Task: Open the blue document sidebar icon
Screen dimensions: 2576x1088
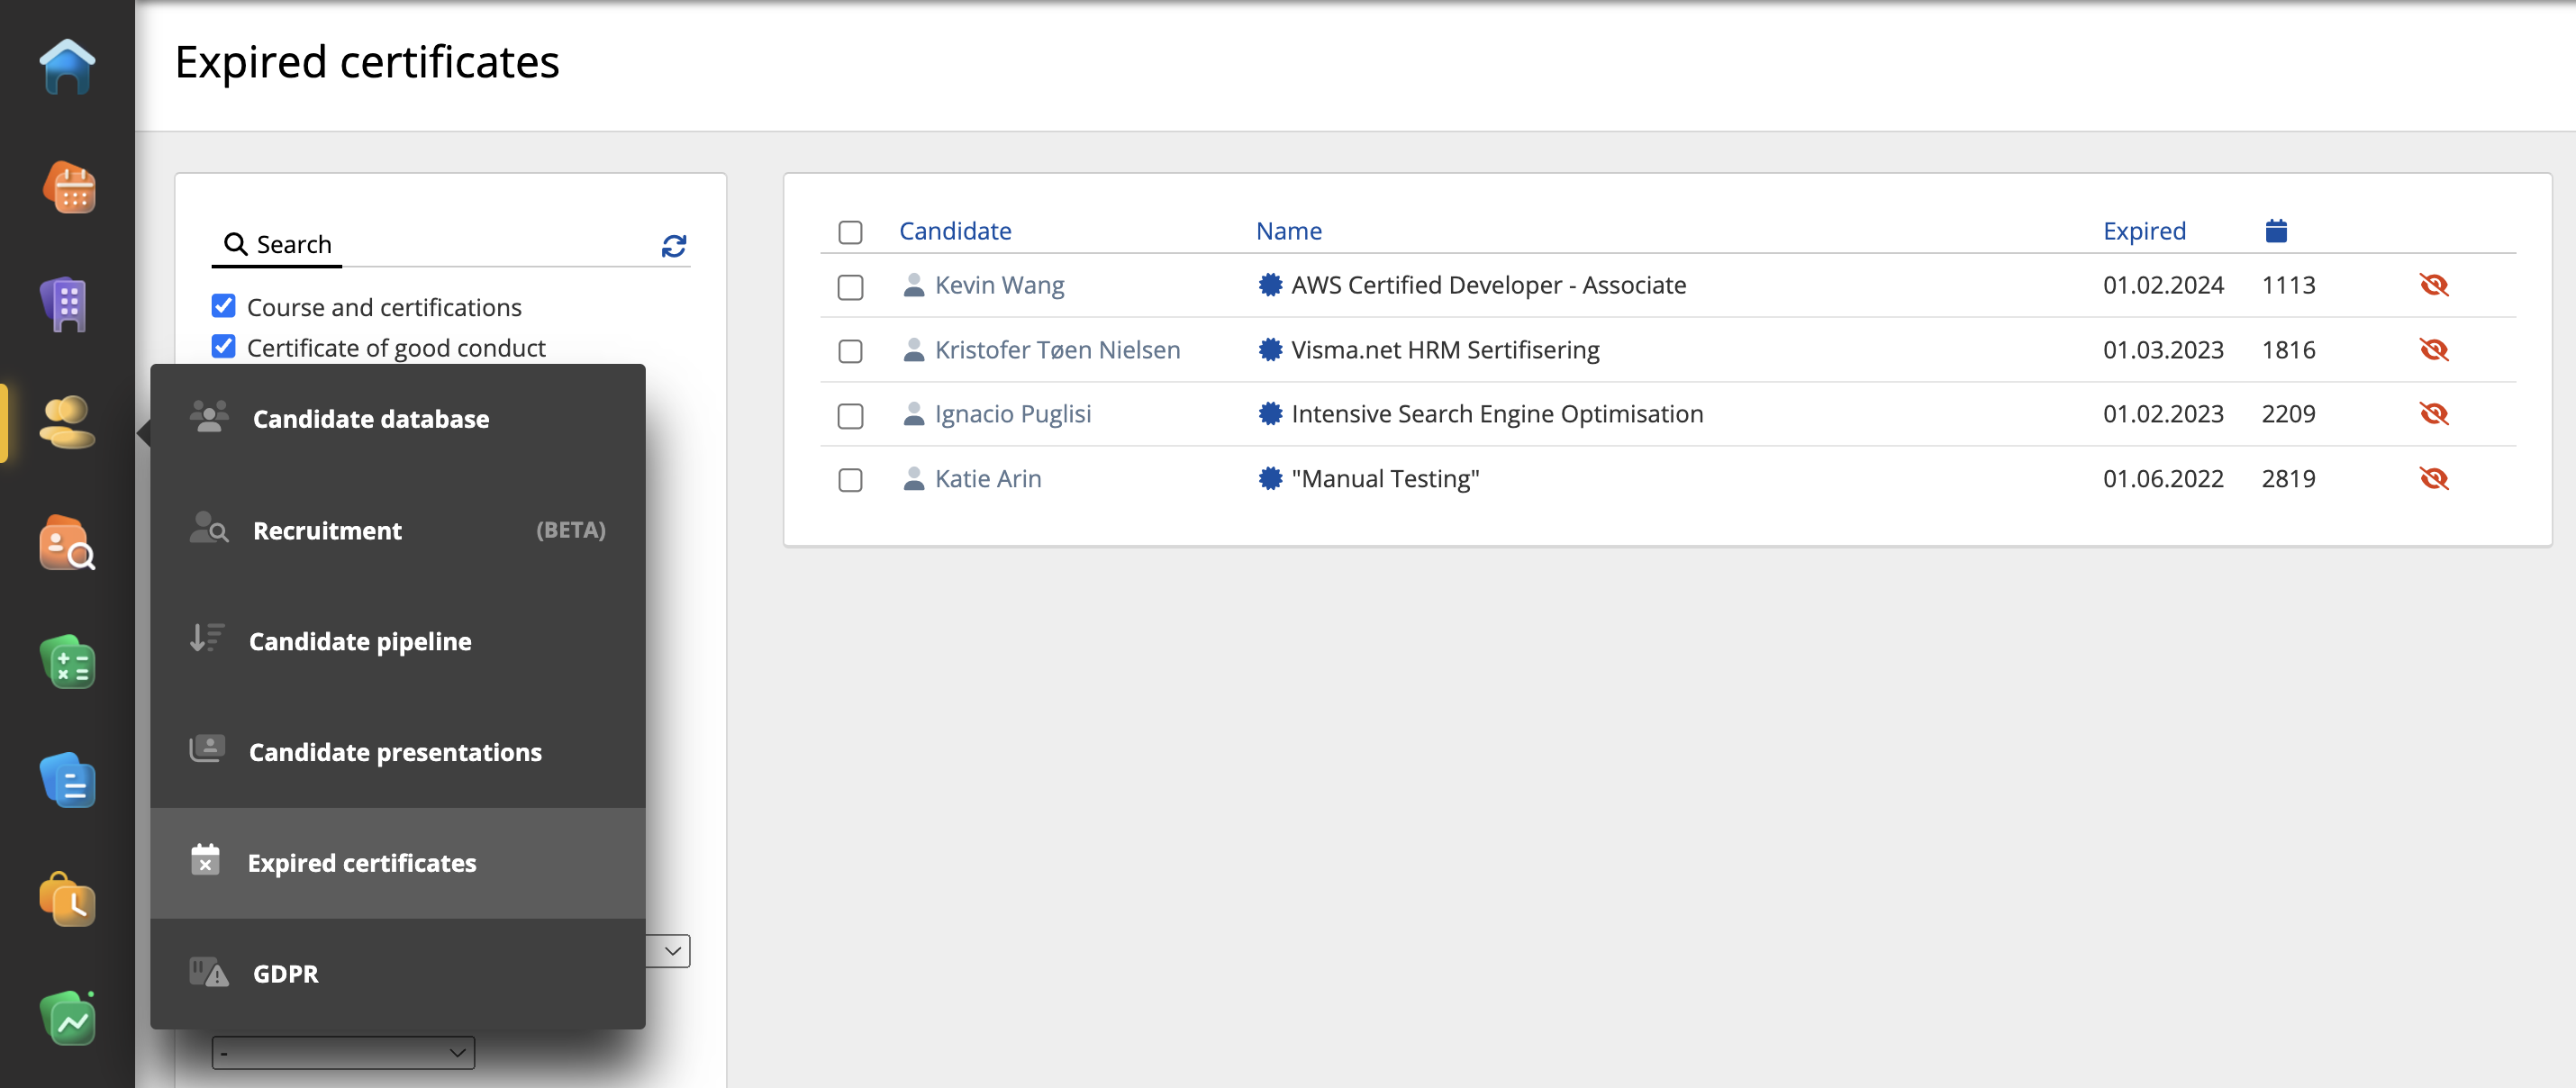Action: 68,780
